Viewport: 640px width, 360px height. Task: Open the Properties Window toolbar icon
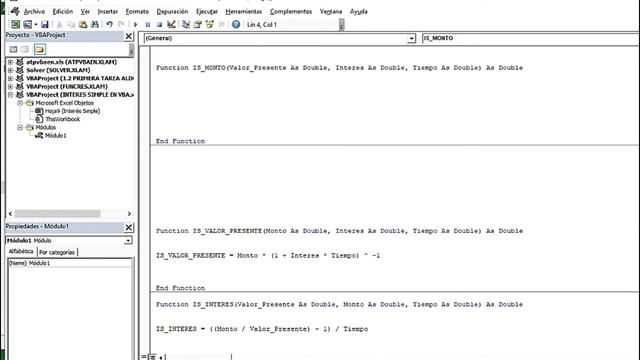pyautogui.click(x=198, y=24)
